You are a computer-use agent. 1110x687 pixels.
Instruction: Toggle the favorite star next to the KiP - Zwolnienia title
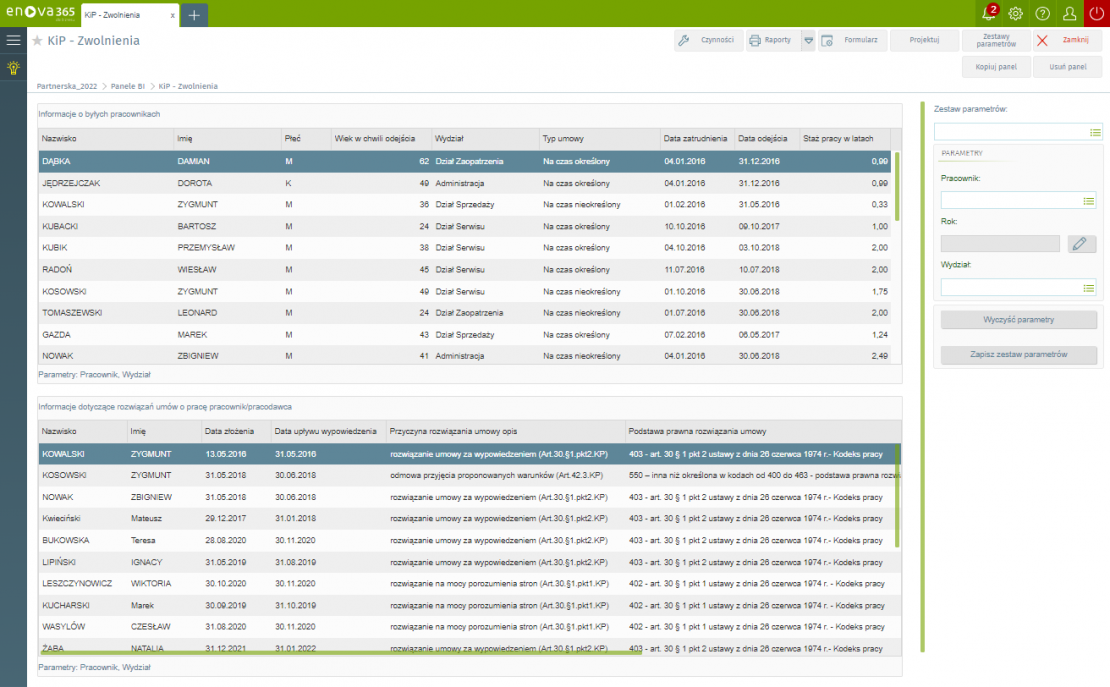click(38, 41)
